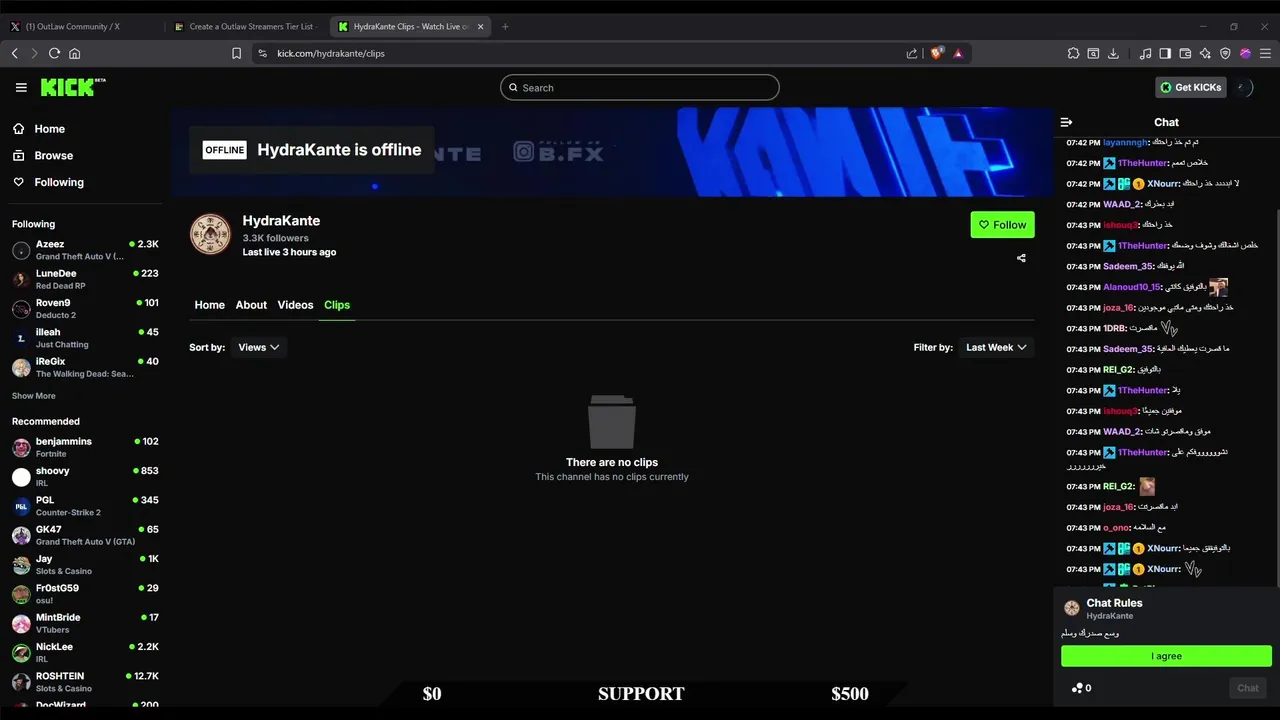
Task: Open MintBride recommended channel
Action: (x=85, y=623)
